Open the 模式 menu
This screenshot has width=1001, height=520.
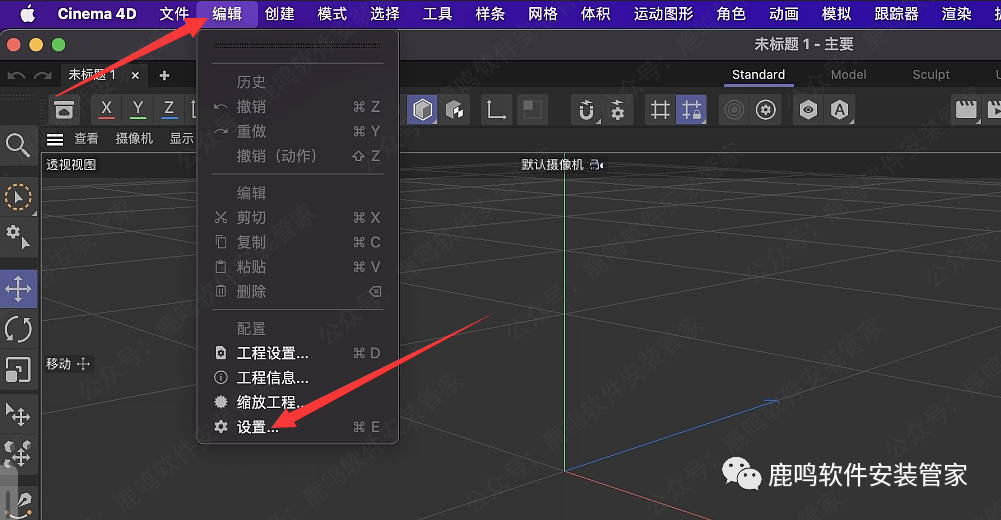pos(332,13)
